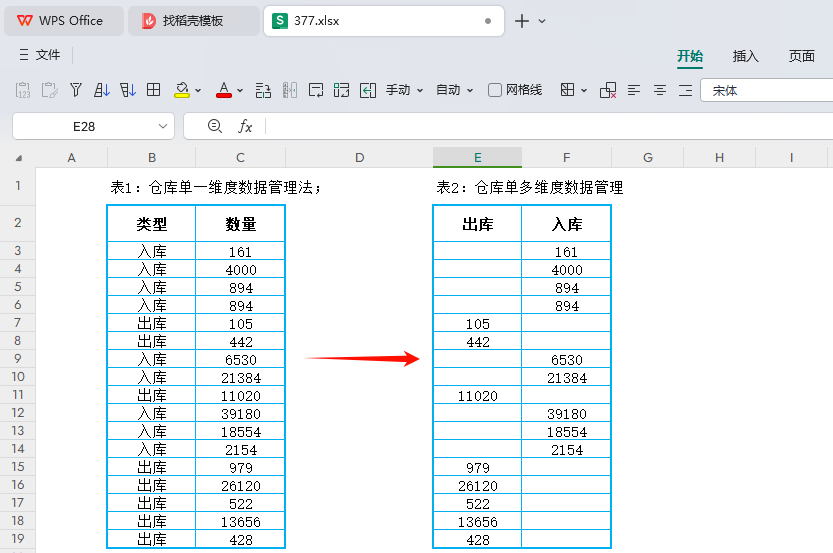The height and width of the screenshot is (553, 833).
Task: Click the indent arrow-in-box icon
Action: click(x=368, y=90)
